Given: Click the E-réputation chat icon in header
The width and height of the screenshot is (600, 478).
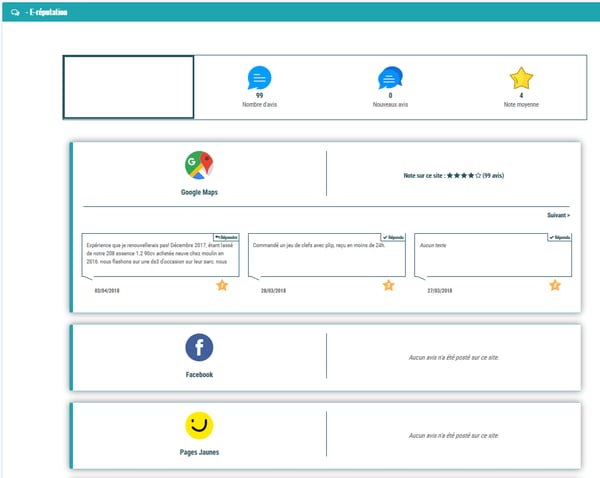Looking at the screenshot, I should pos(15,10).
